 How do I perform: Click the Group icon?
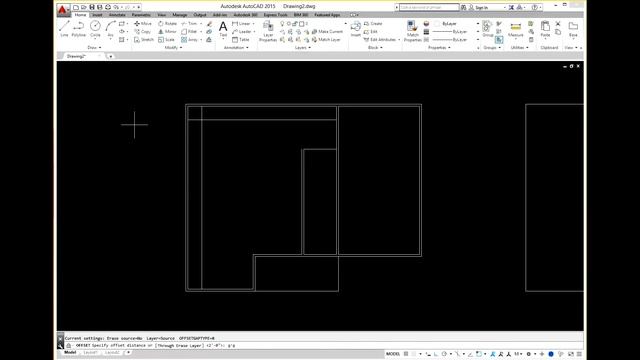[487, 29]
